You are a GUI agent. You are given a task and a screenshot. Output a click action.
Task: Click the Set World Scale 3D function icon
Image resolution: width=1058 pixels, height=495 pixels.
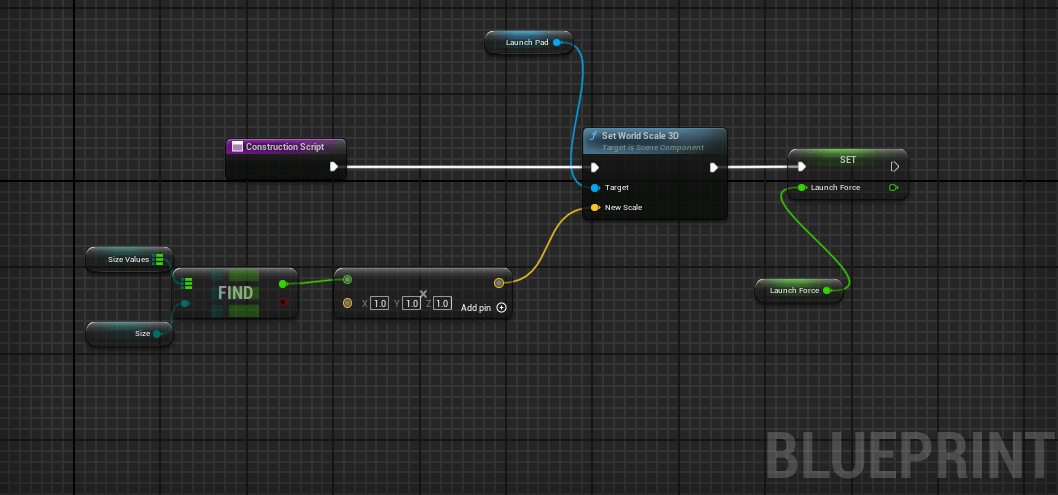594,136
